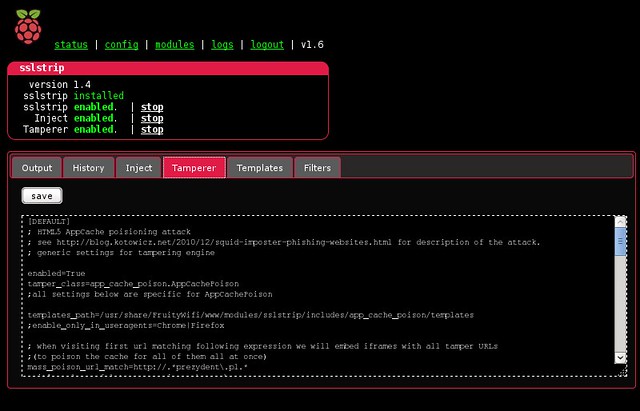Select the Tamperer tab
The width and height of the screenshot is (640, 411).
(194, 168)
